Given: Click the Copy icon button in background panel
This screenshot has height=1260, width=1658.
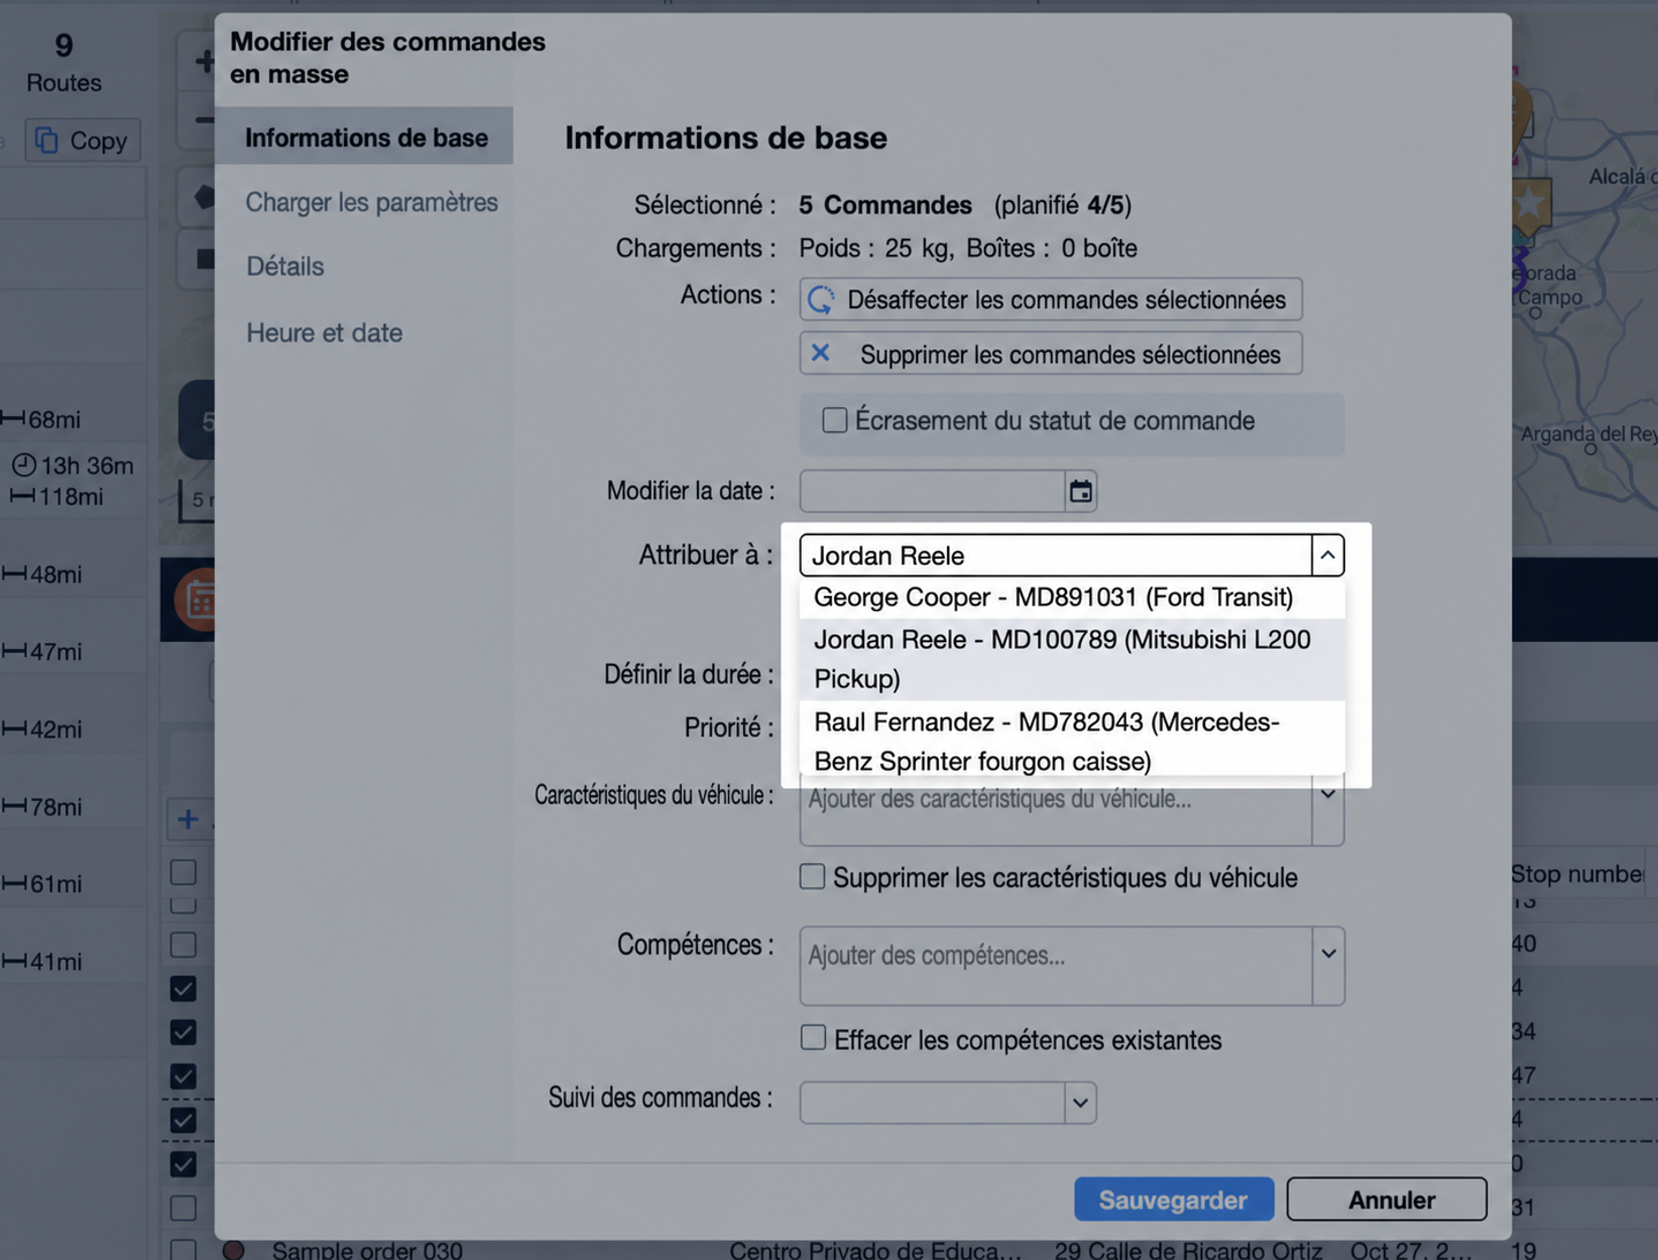Looking at the screenshot, I should coord(82,140).
